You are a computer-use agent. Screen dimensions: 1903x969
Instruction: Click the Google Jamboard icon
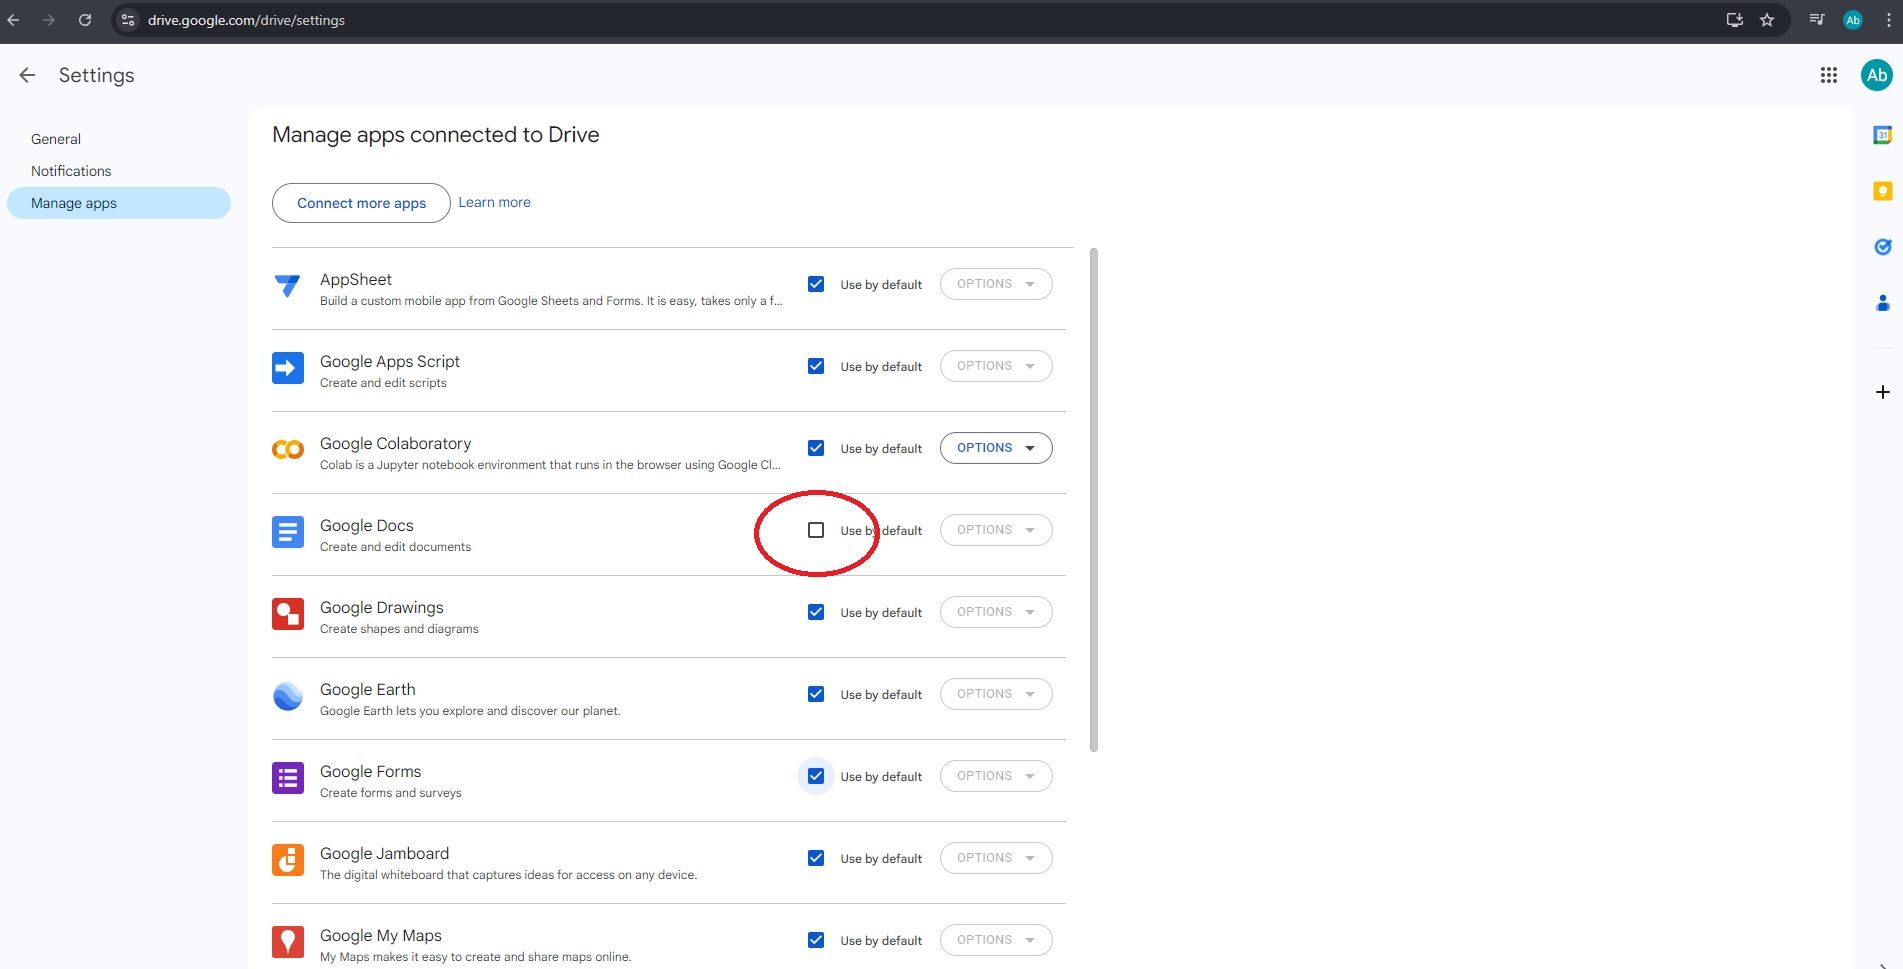(x=288, y=860)
